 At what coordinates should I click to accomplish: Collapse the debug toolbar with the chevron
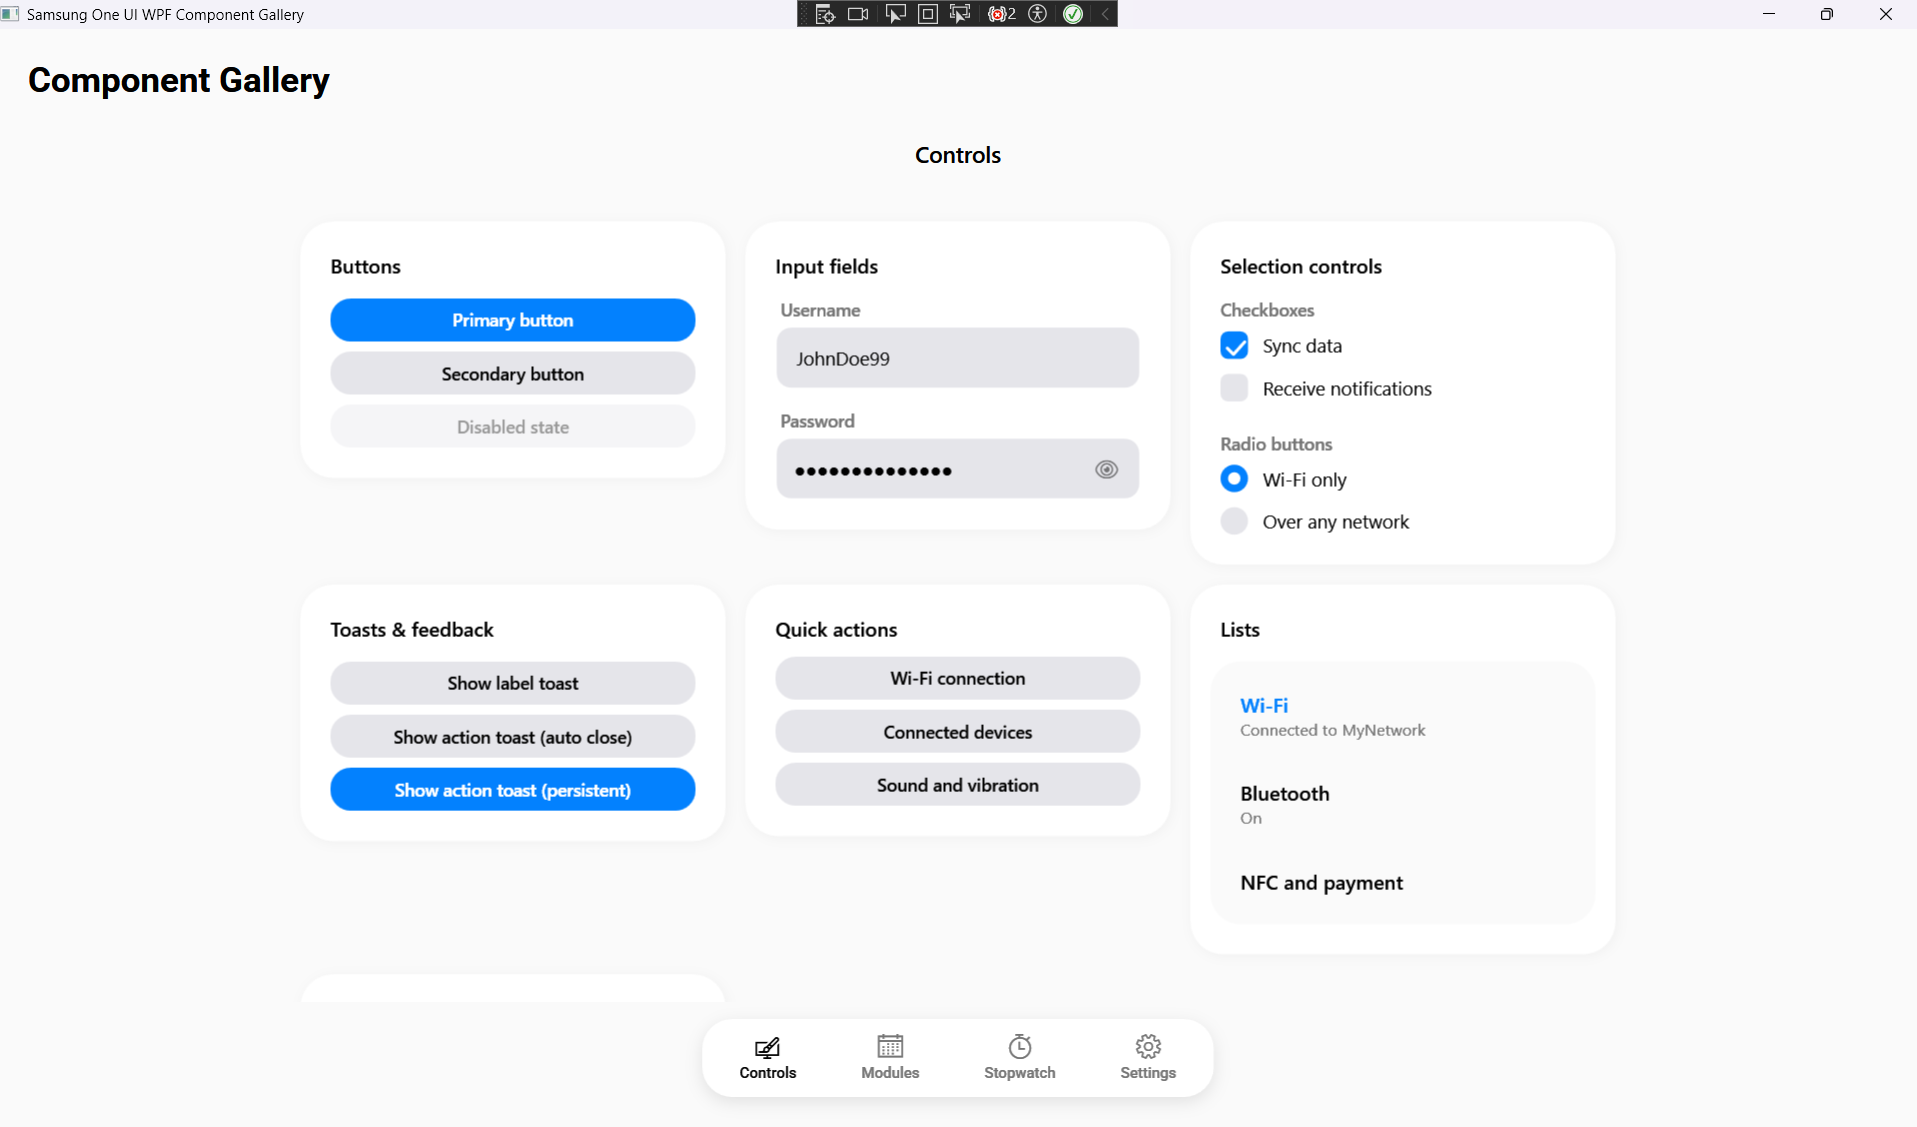1105,14
